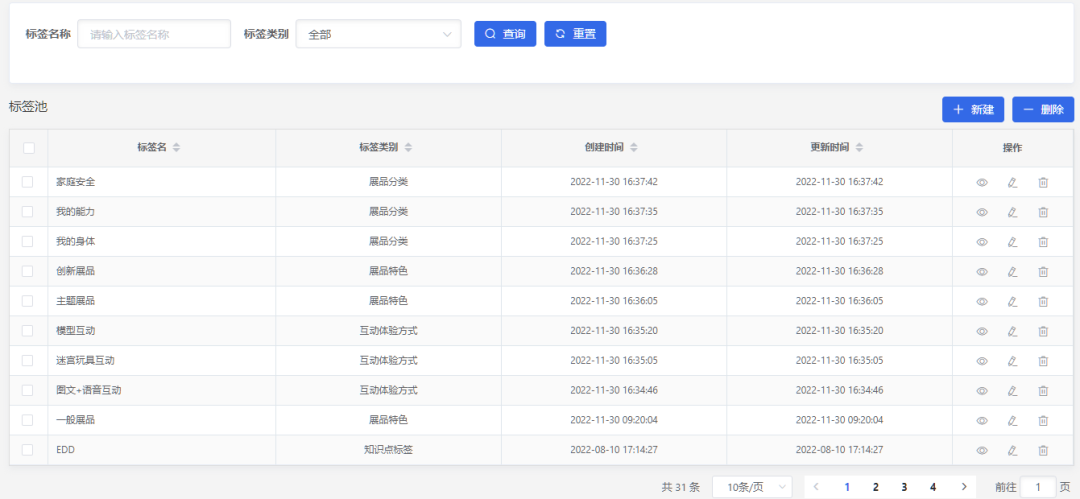
Task: Click the sort arrows beside 标签名 header
Action: (177, 148)
